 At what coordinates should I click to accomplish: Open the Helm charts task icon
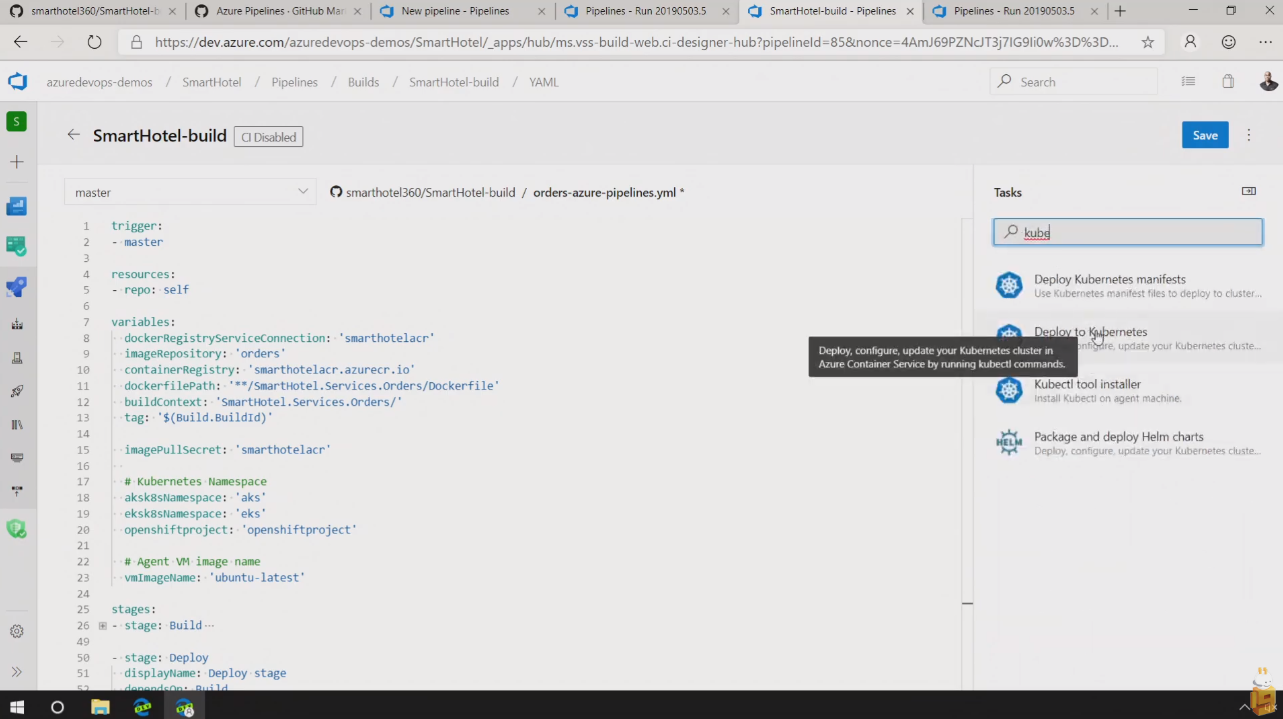(1009, 442)
